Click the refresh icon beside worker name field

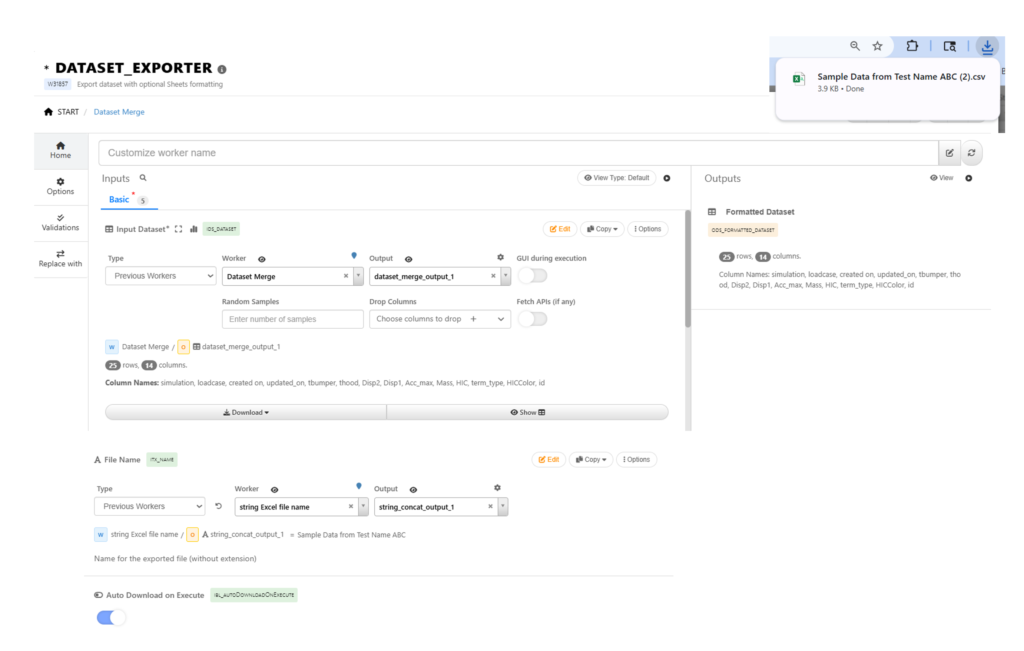tap(970, 153)
